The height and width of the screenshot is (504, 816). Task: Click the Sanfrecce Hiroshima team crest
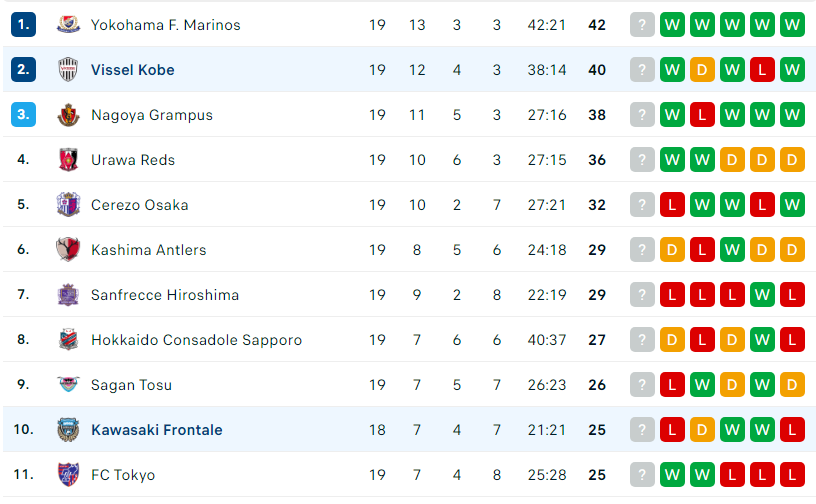pyautogui.click(x=68, y=295)
